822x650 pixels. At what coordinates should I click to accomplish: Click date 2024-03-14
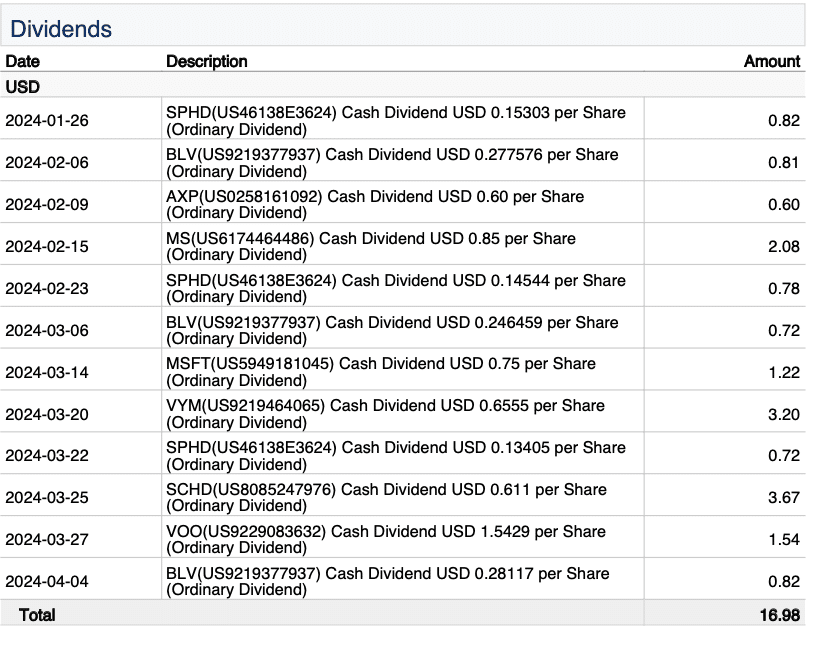click(47, 372)
